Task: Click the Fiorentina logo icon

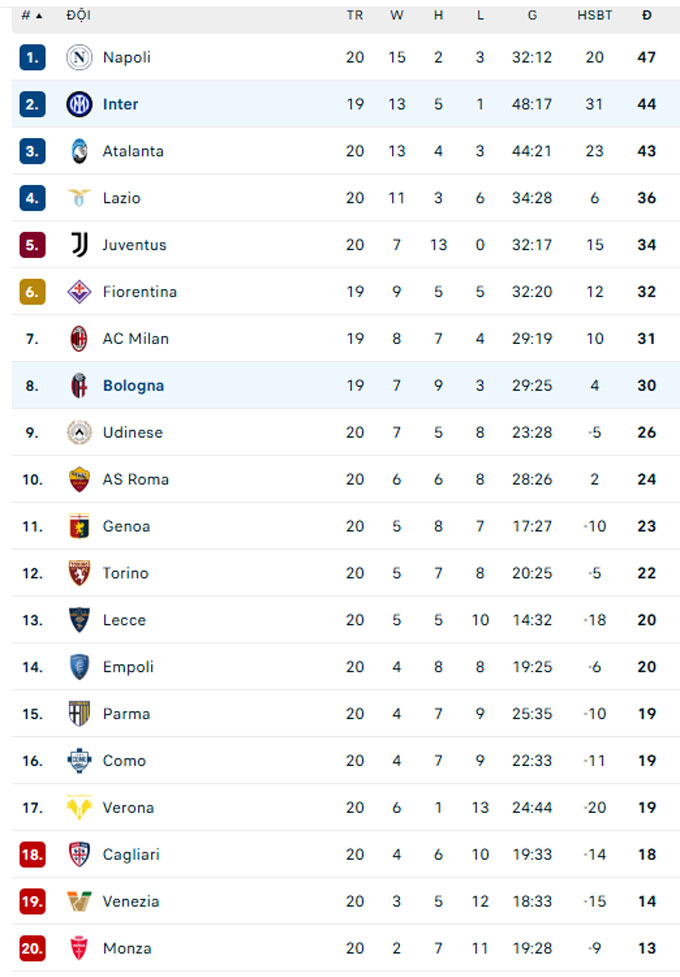Action: tap(79, 292)
